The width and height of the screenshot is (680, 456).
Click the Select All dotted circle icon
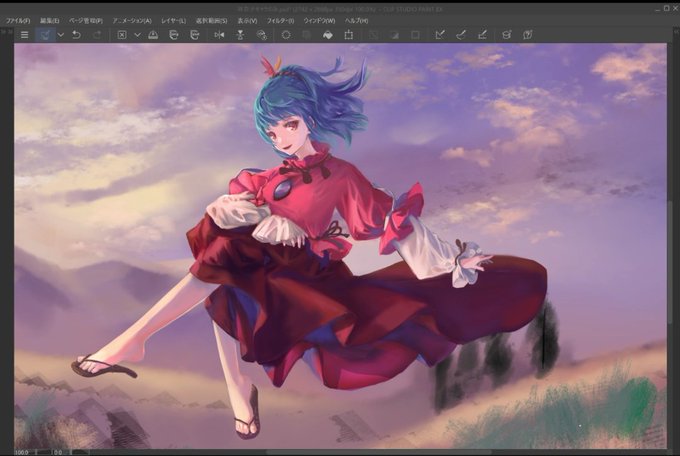coord(286,35)
